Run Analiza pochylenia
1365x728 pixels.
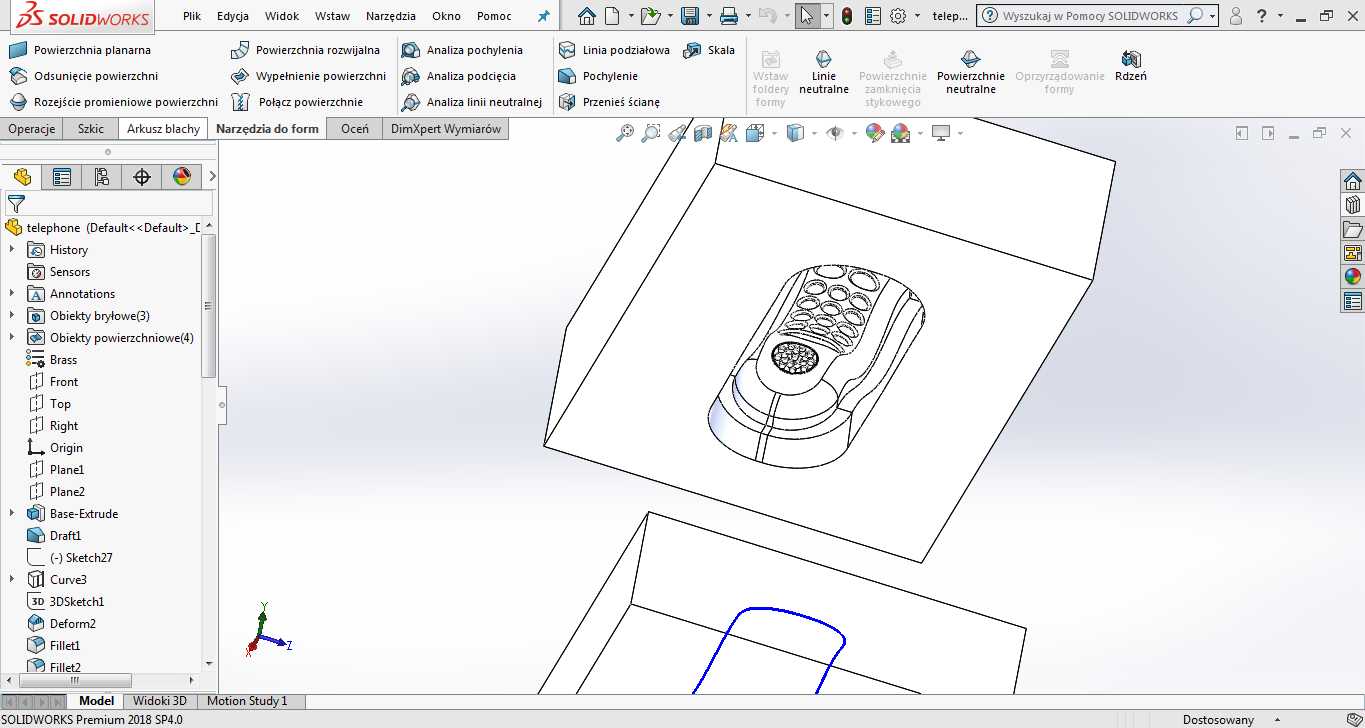coord(462,50)
